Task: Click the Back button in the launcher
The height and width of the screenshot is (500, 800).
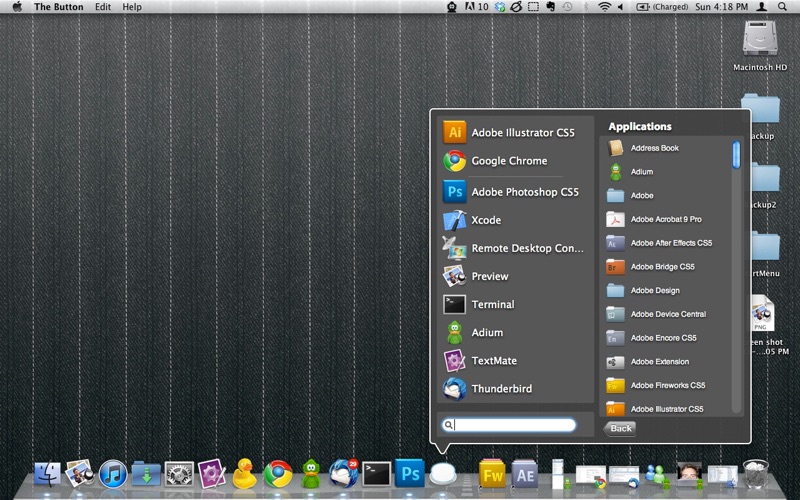Action: pyautogui.click(x=620, y=428)
